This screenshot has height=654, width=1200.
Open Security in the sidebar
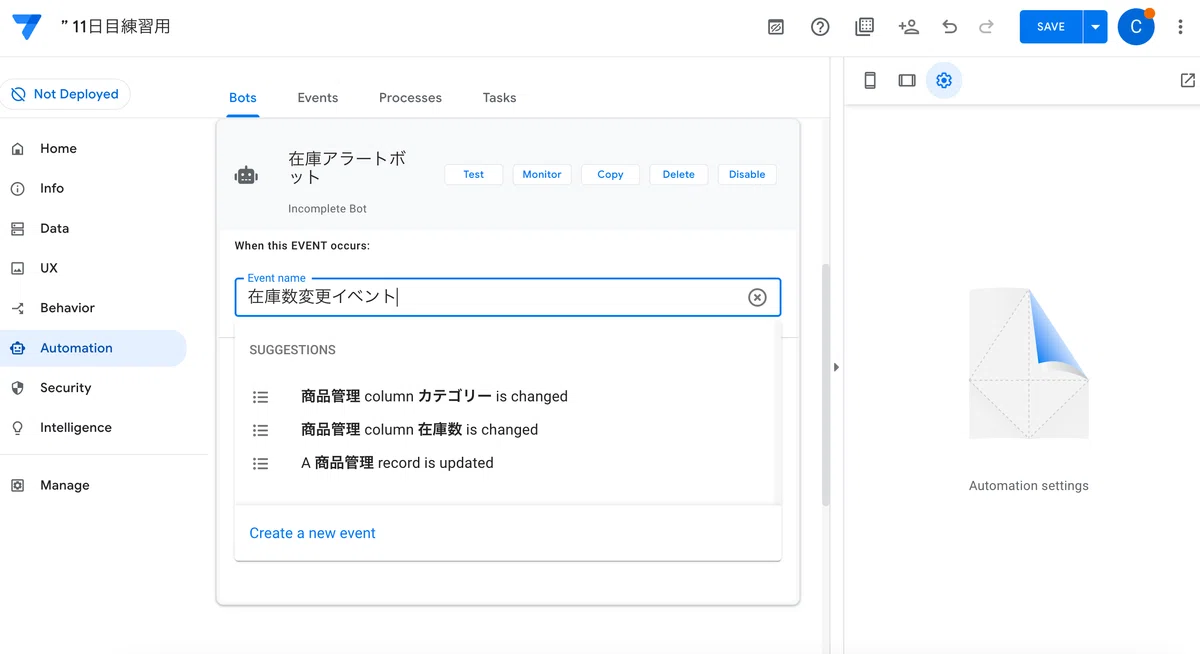point(93,388)
